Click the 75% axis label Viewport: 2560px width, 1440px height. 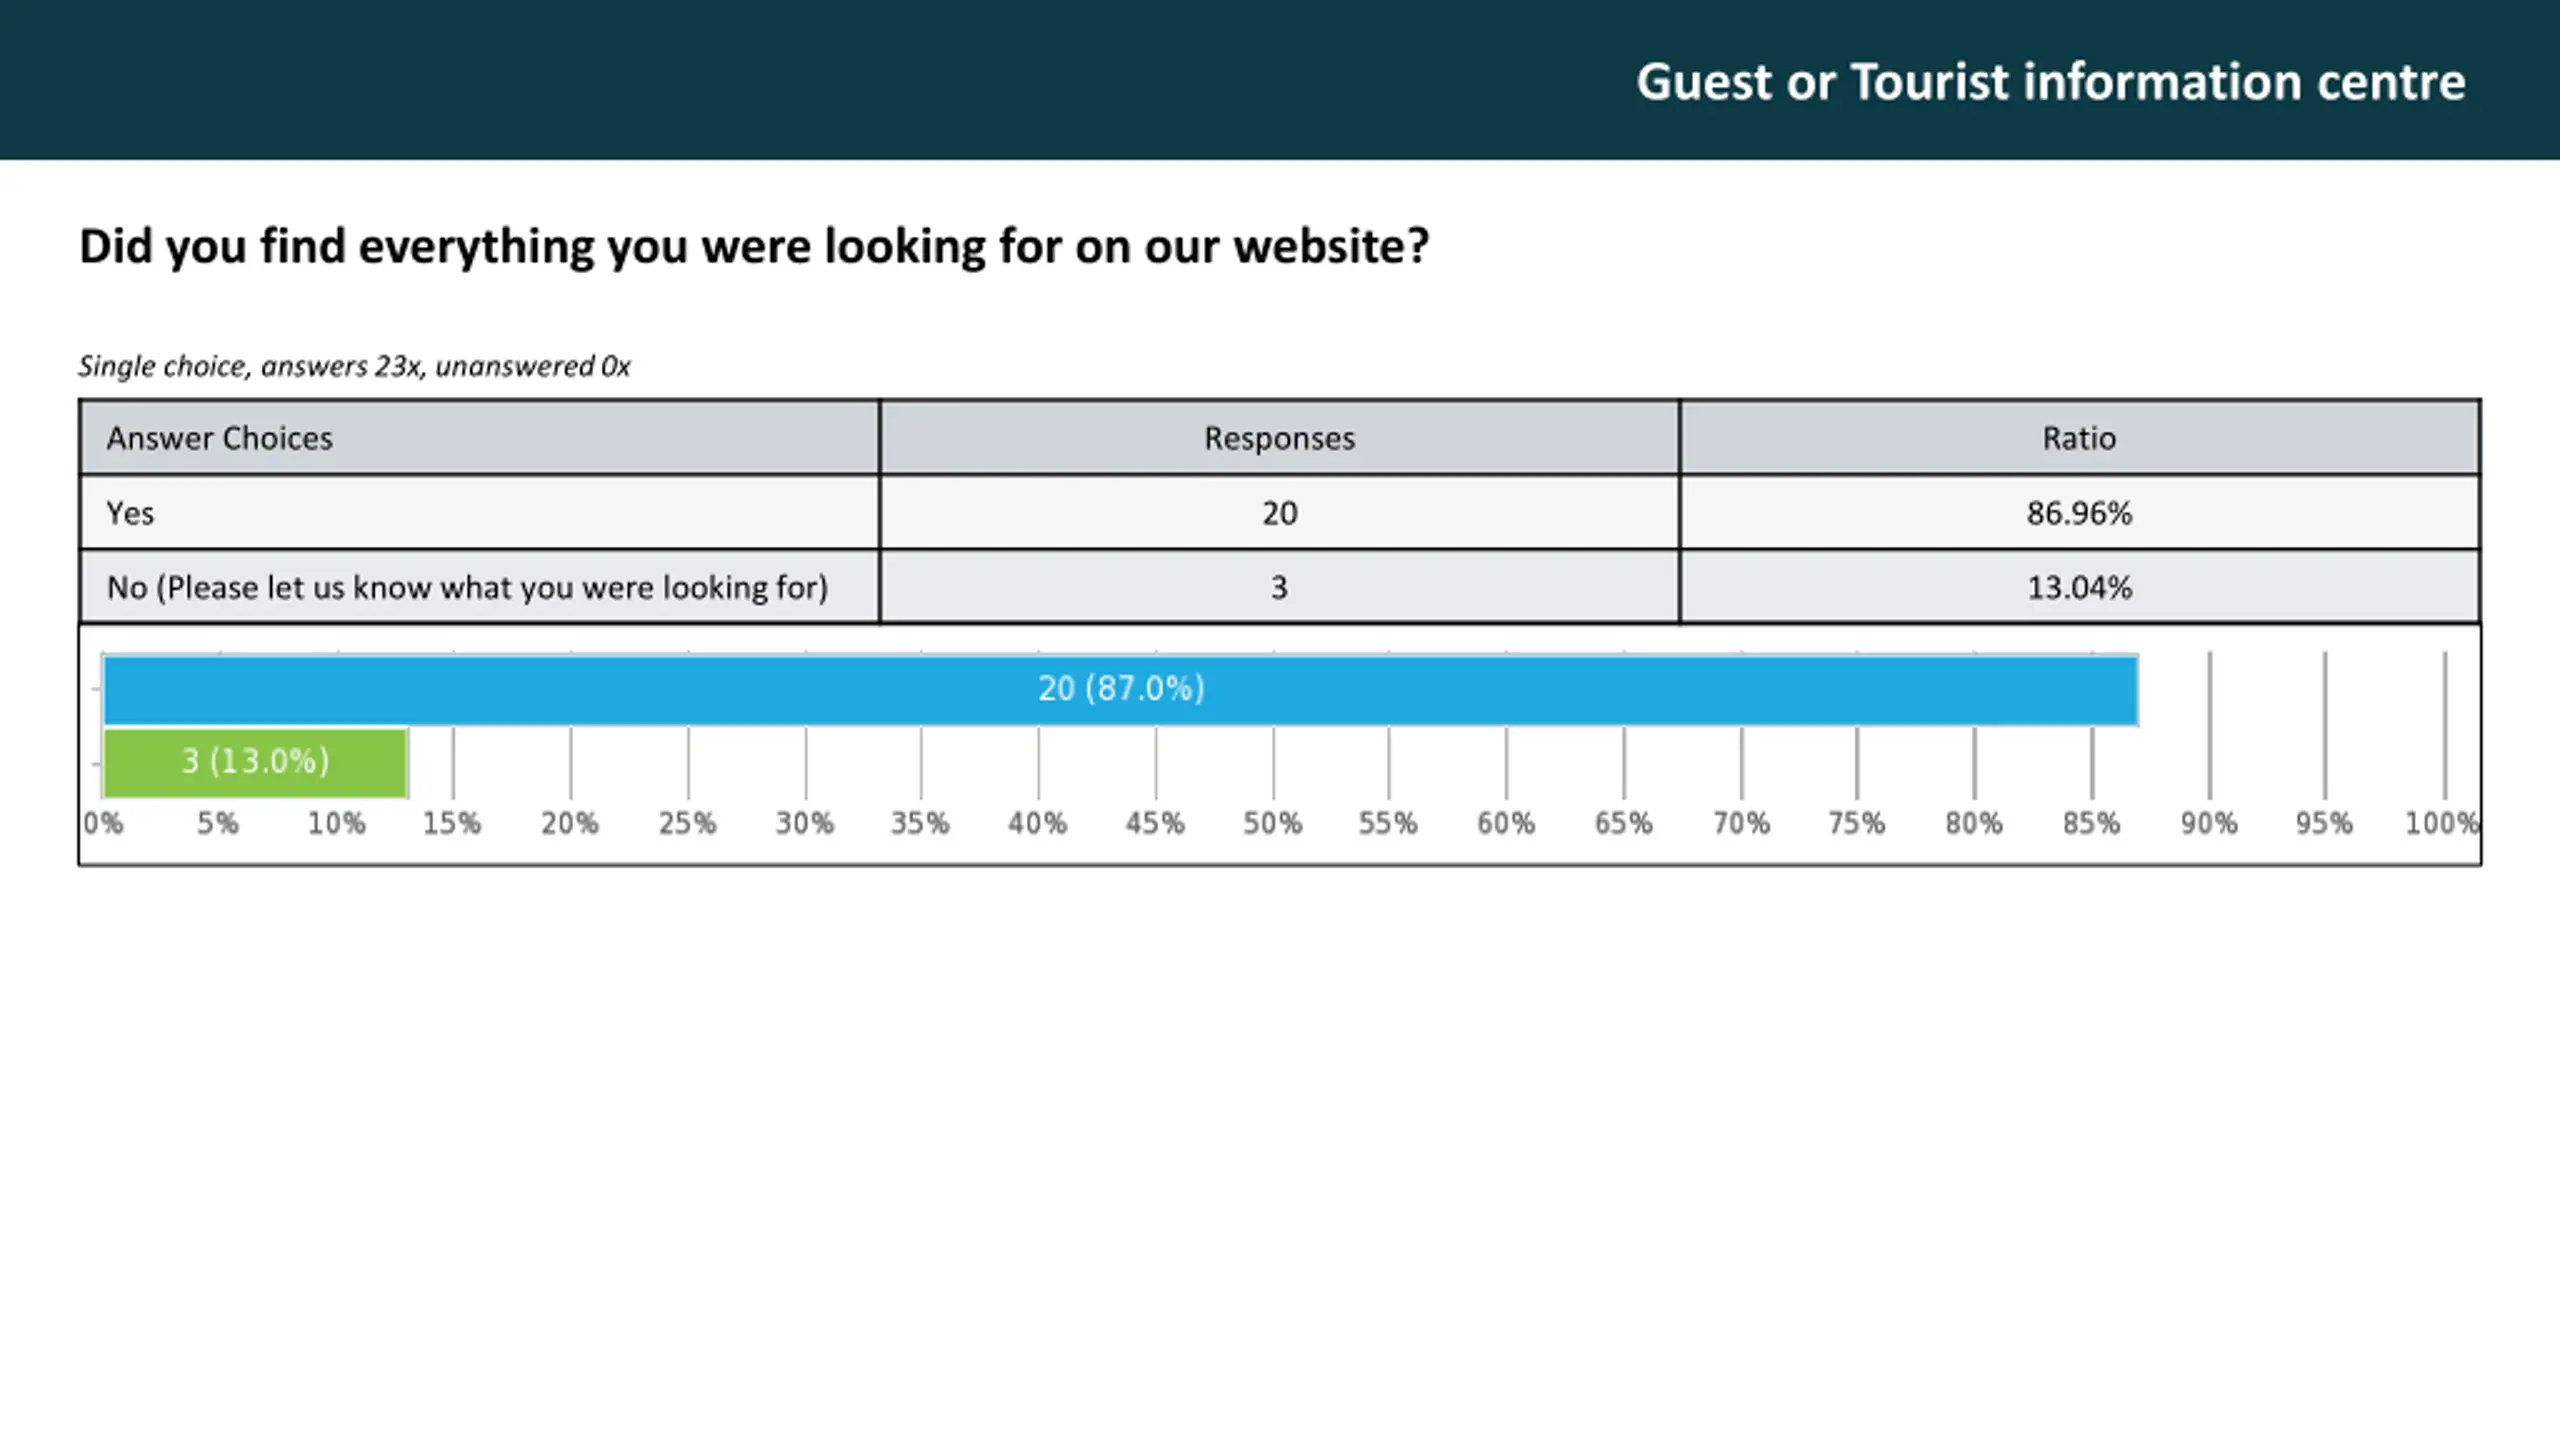coord(1856,824)
